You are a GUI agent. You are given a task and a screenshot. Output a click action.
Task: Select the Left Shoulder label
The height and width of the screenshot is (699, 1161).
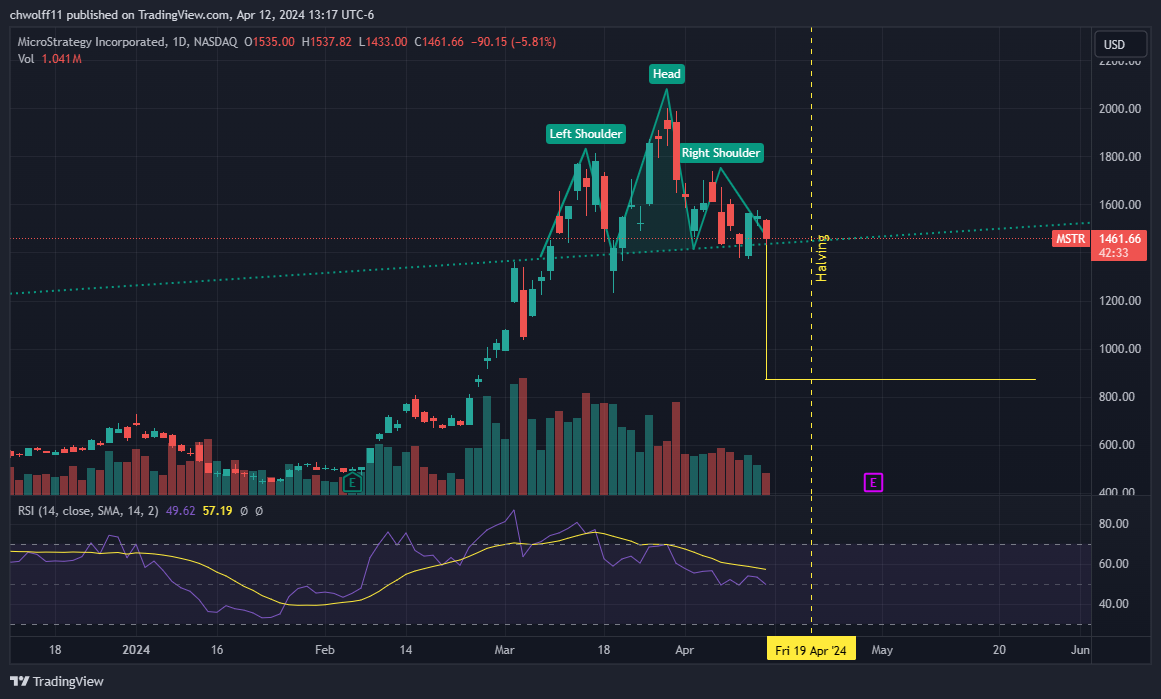586,133
